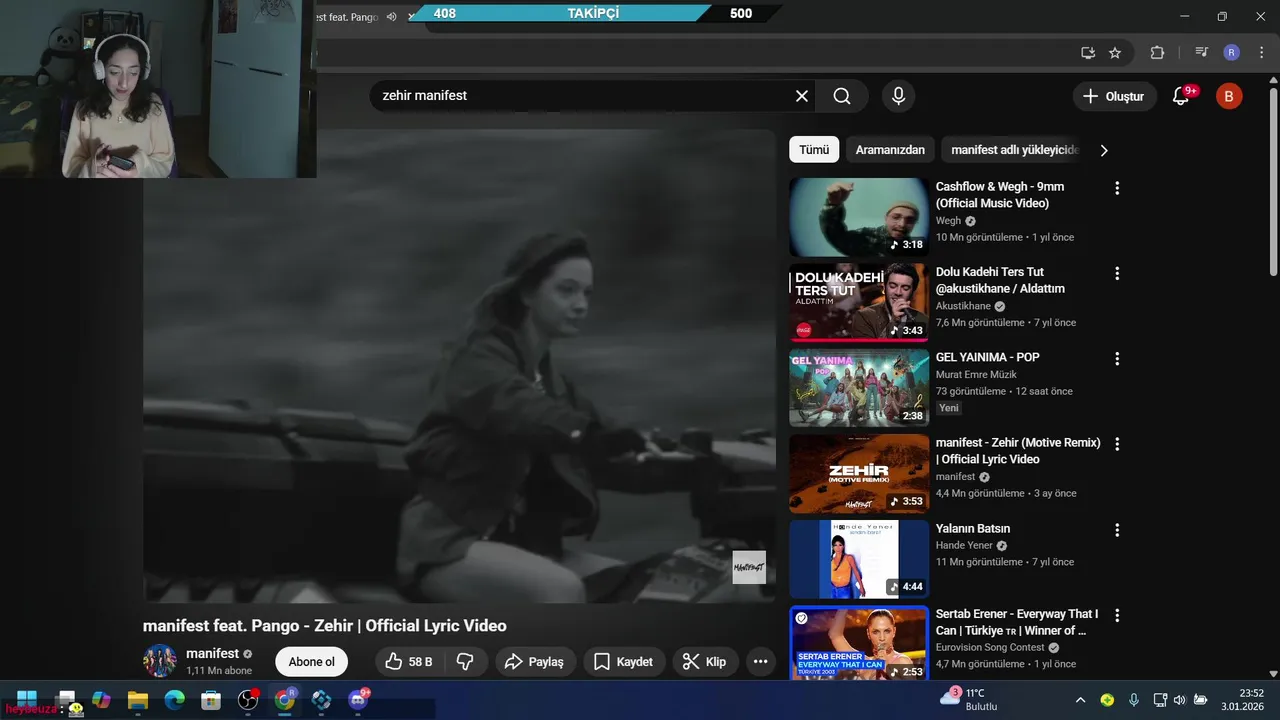Viewport: 1280px width, 720px height.
Task: Open options menu for GEL YANIMA - POP
Action: coord(1117,358)
